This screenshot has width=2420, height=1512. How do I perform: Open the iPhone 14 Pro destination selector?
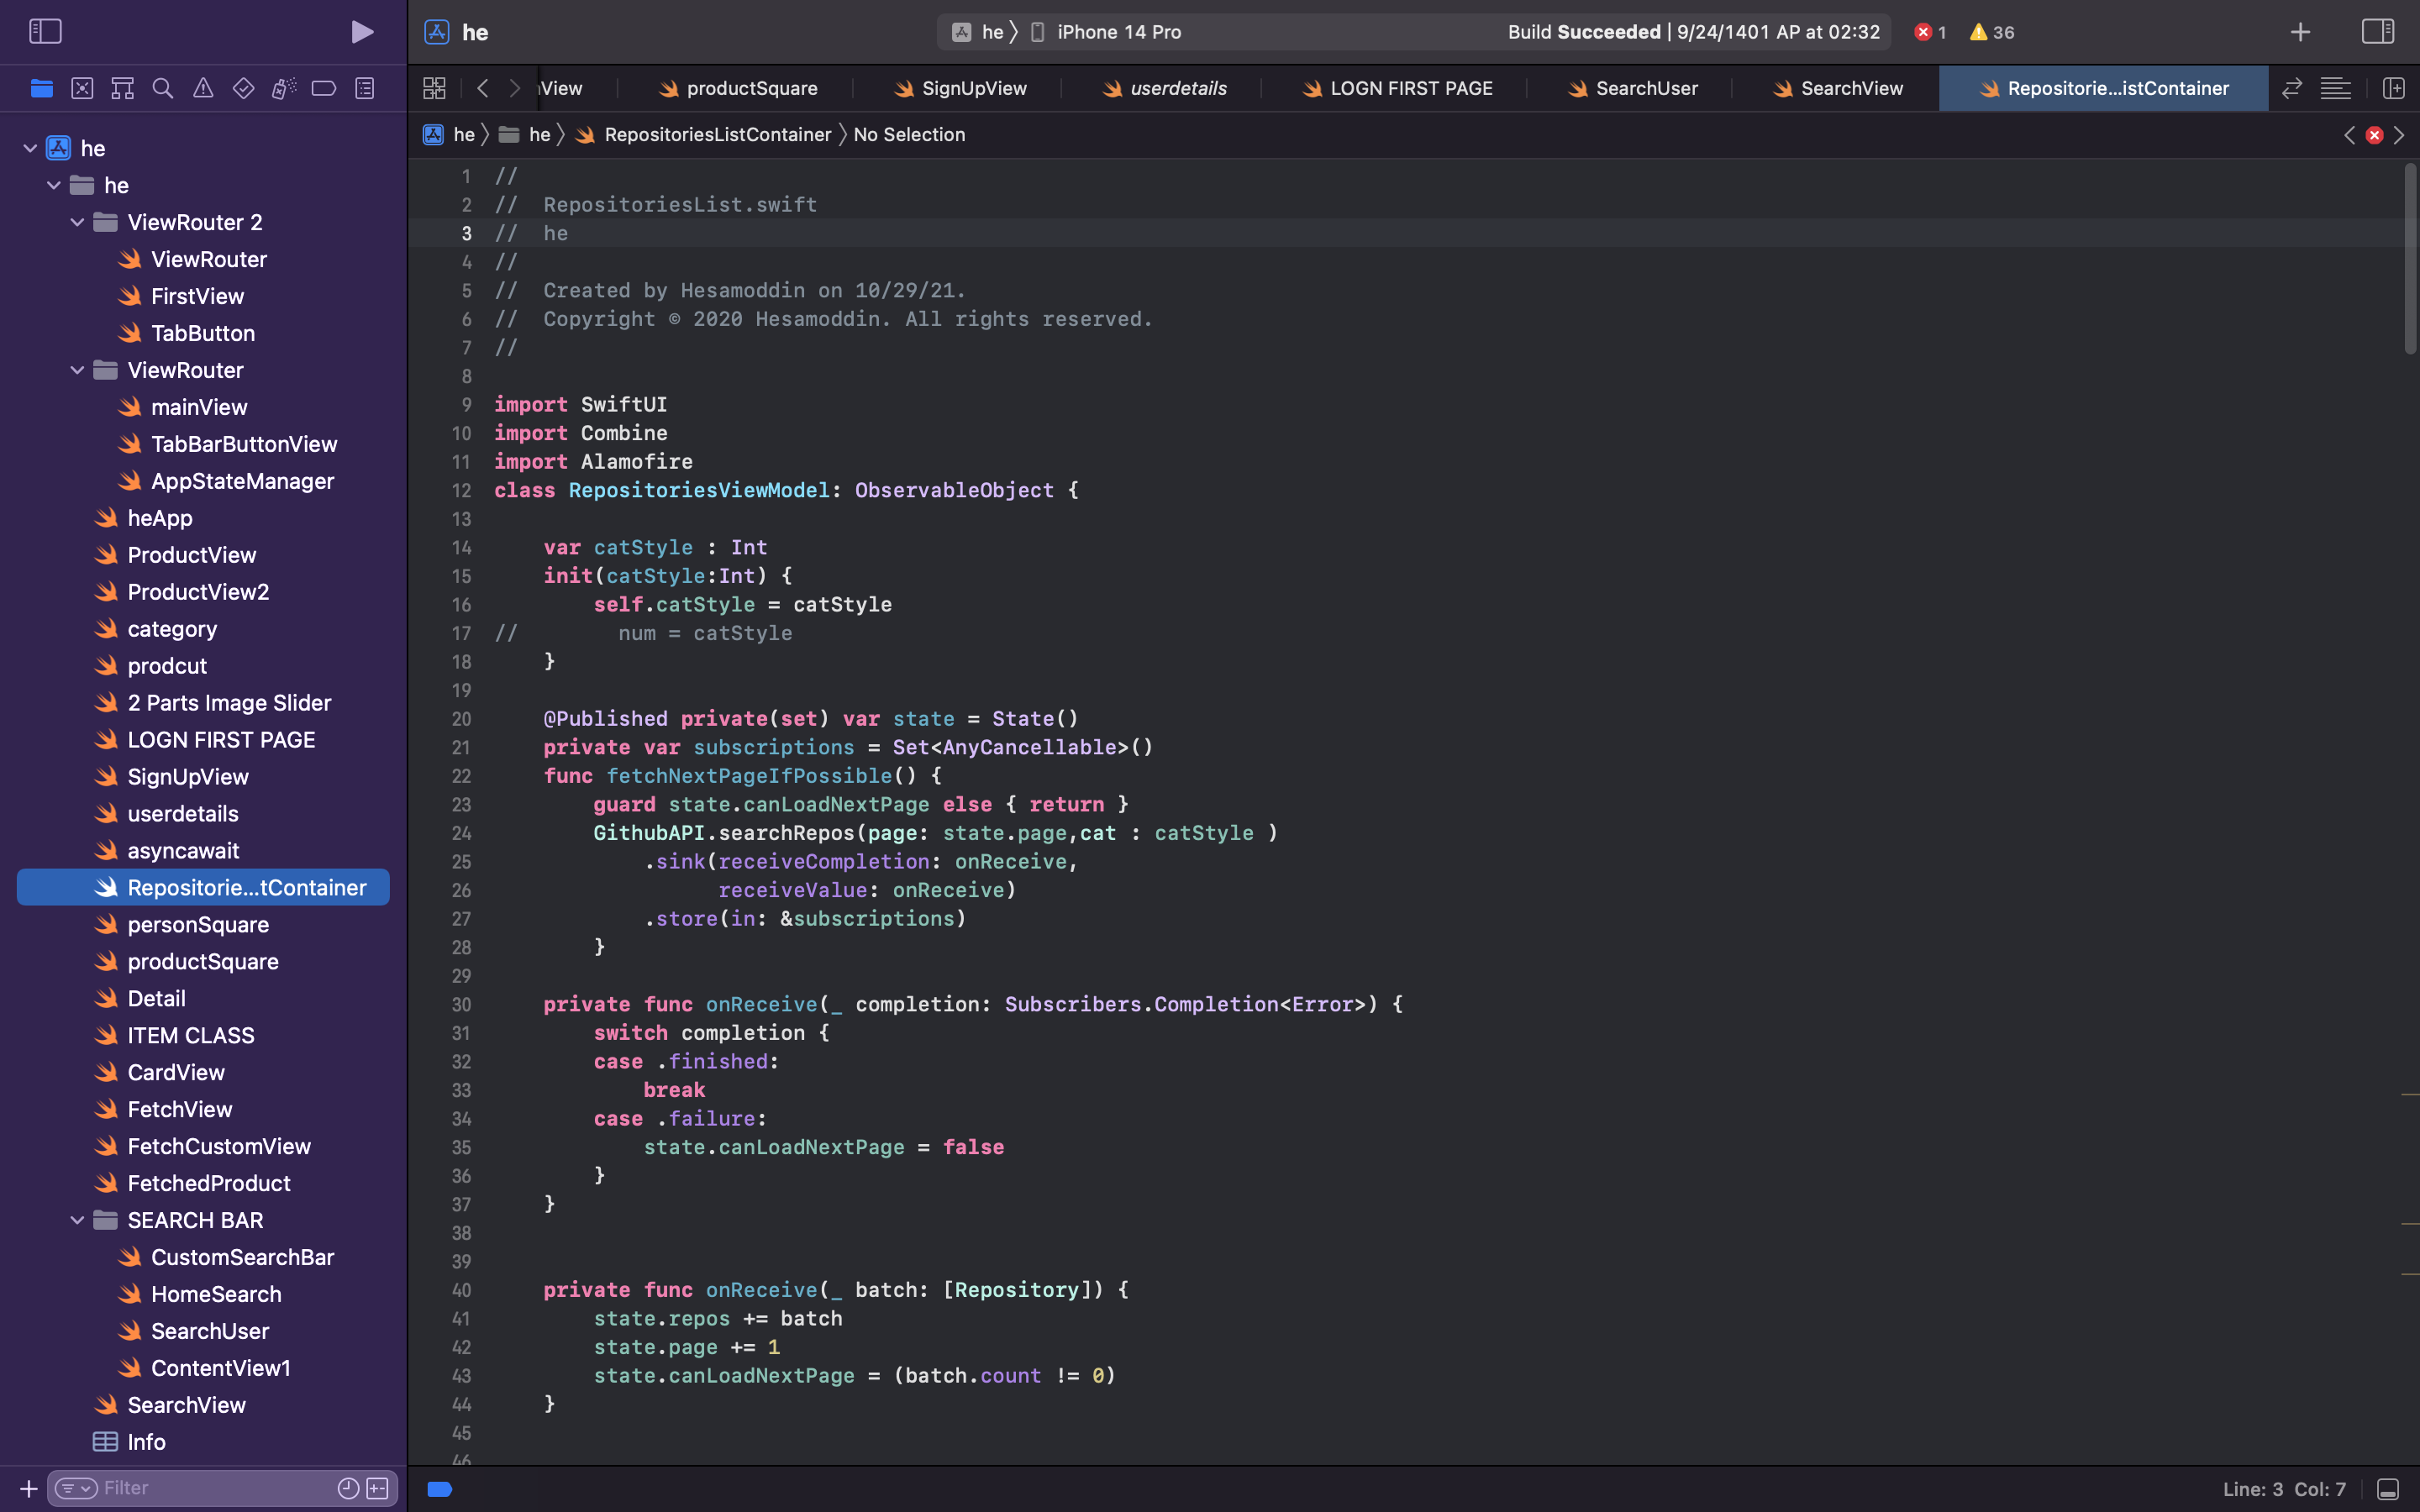[1118, 32]
